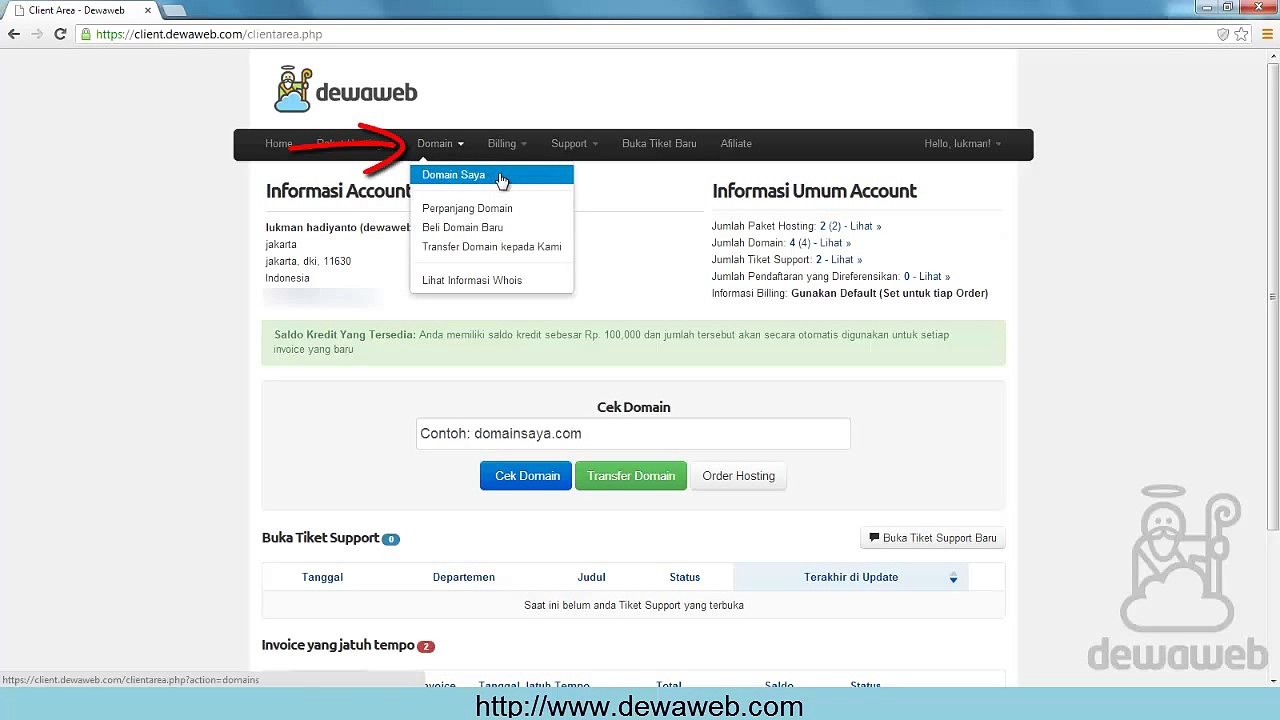Open Buka Tiket Baru in the navbar
1280x720 pixels.
click(659, 144)
